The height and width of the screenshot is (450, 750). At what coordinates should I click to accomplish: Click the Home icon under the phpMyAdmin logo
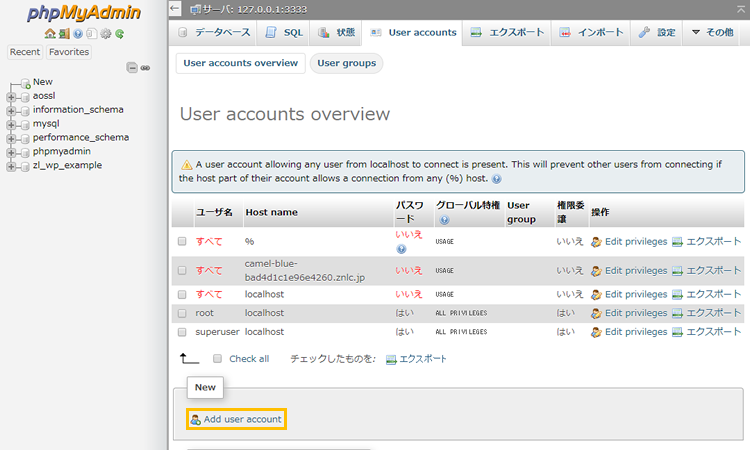pos(50,34)
